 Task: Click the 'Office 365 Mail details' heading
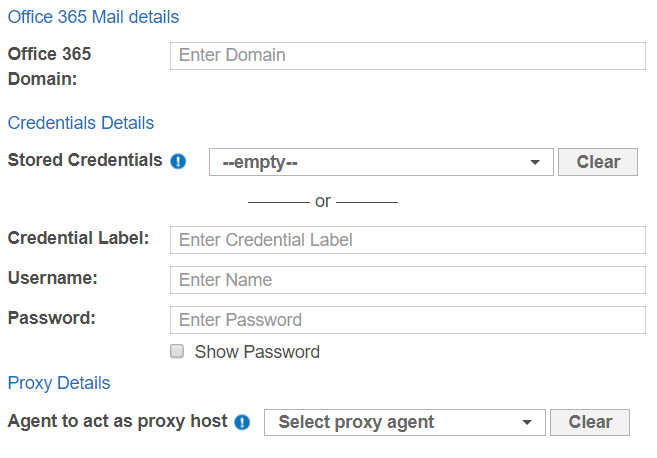pos(93,17)
